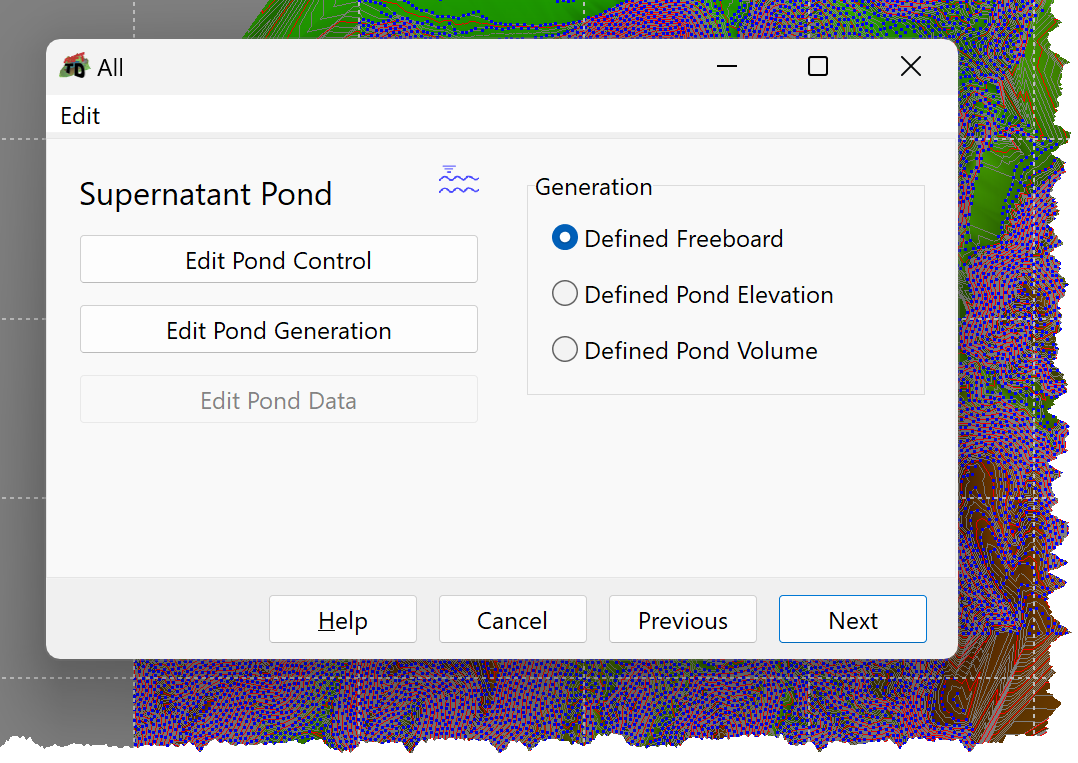Click the TD application icon in title bar

point(74,67)
